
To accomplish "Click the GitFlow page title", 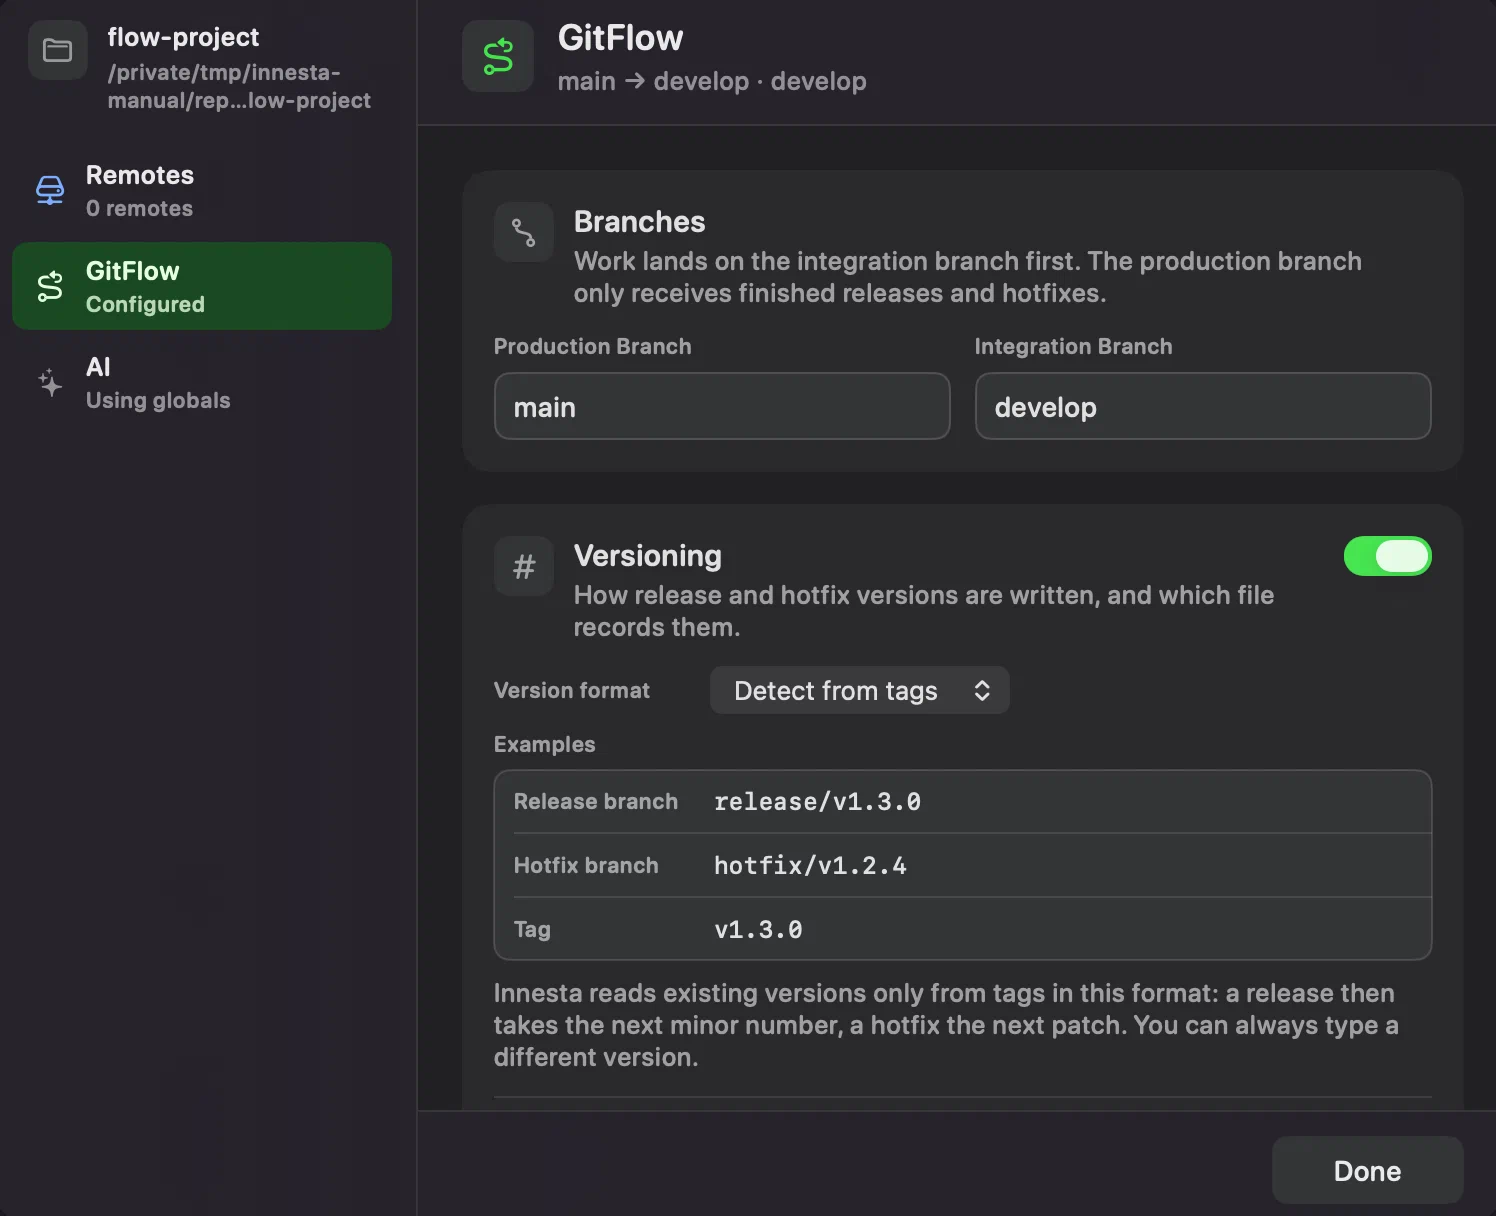I will click(x=620, y=38).
